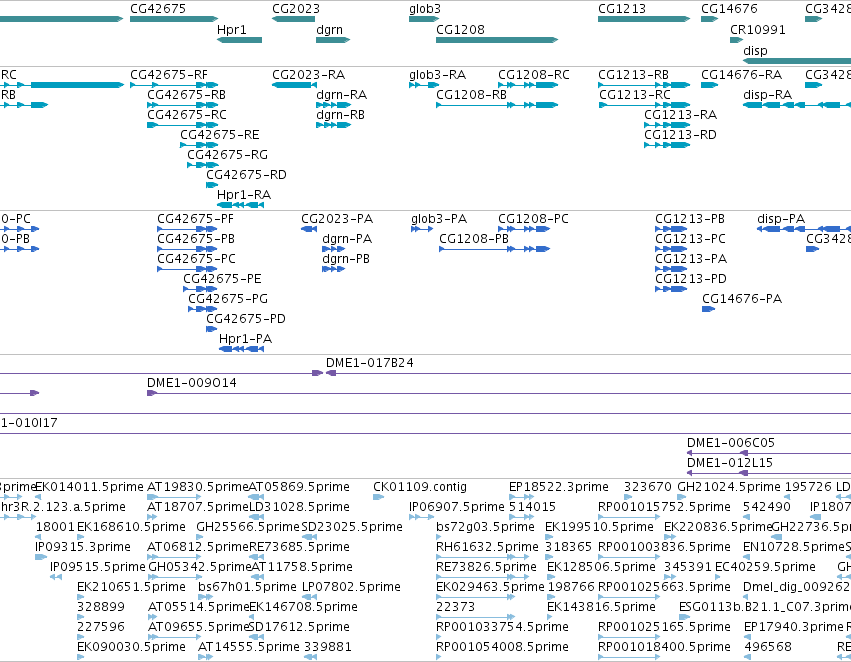
Task: Click transcript CG1208-RC
Action: click(x=534, y=75)
